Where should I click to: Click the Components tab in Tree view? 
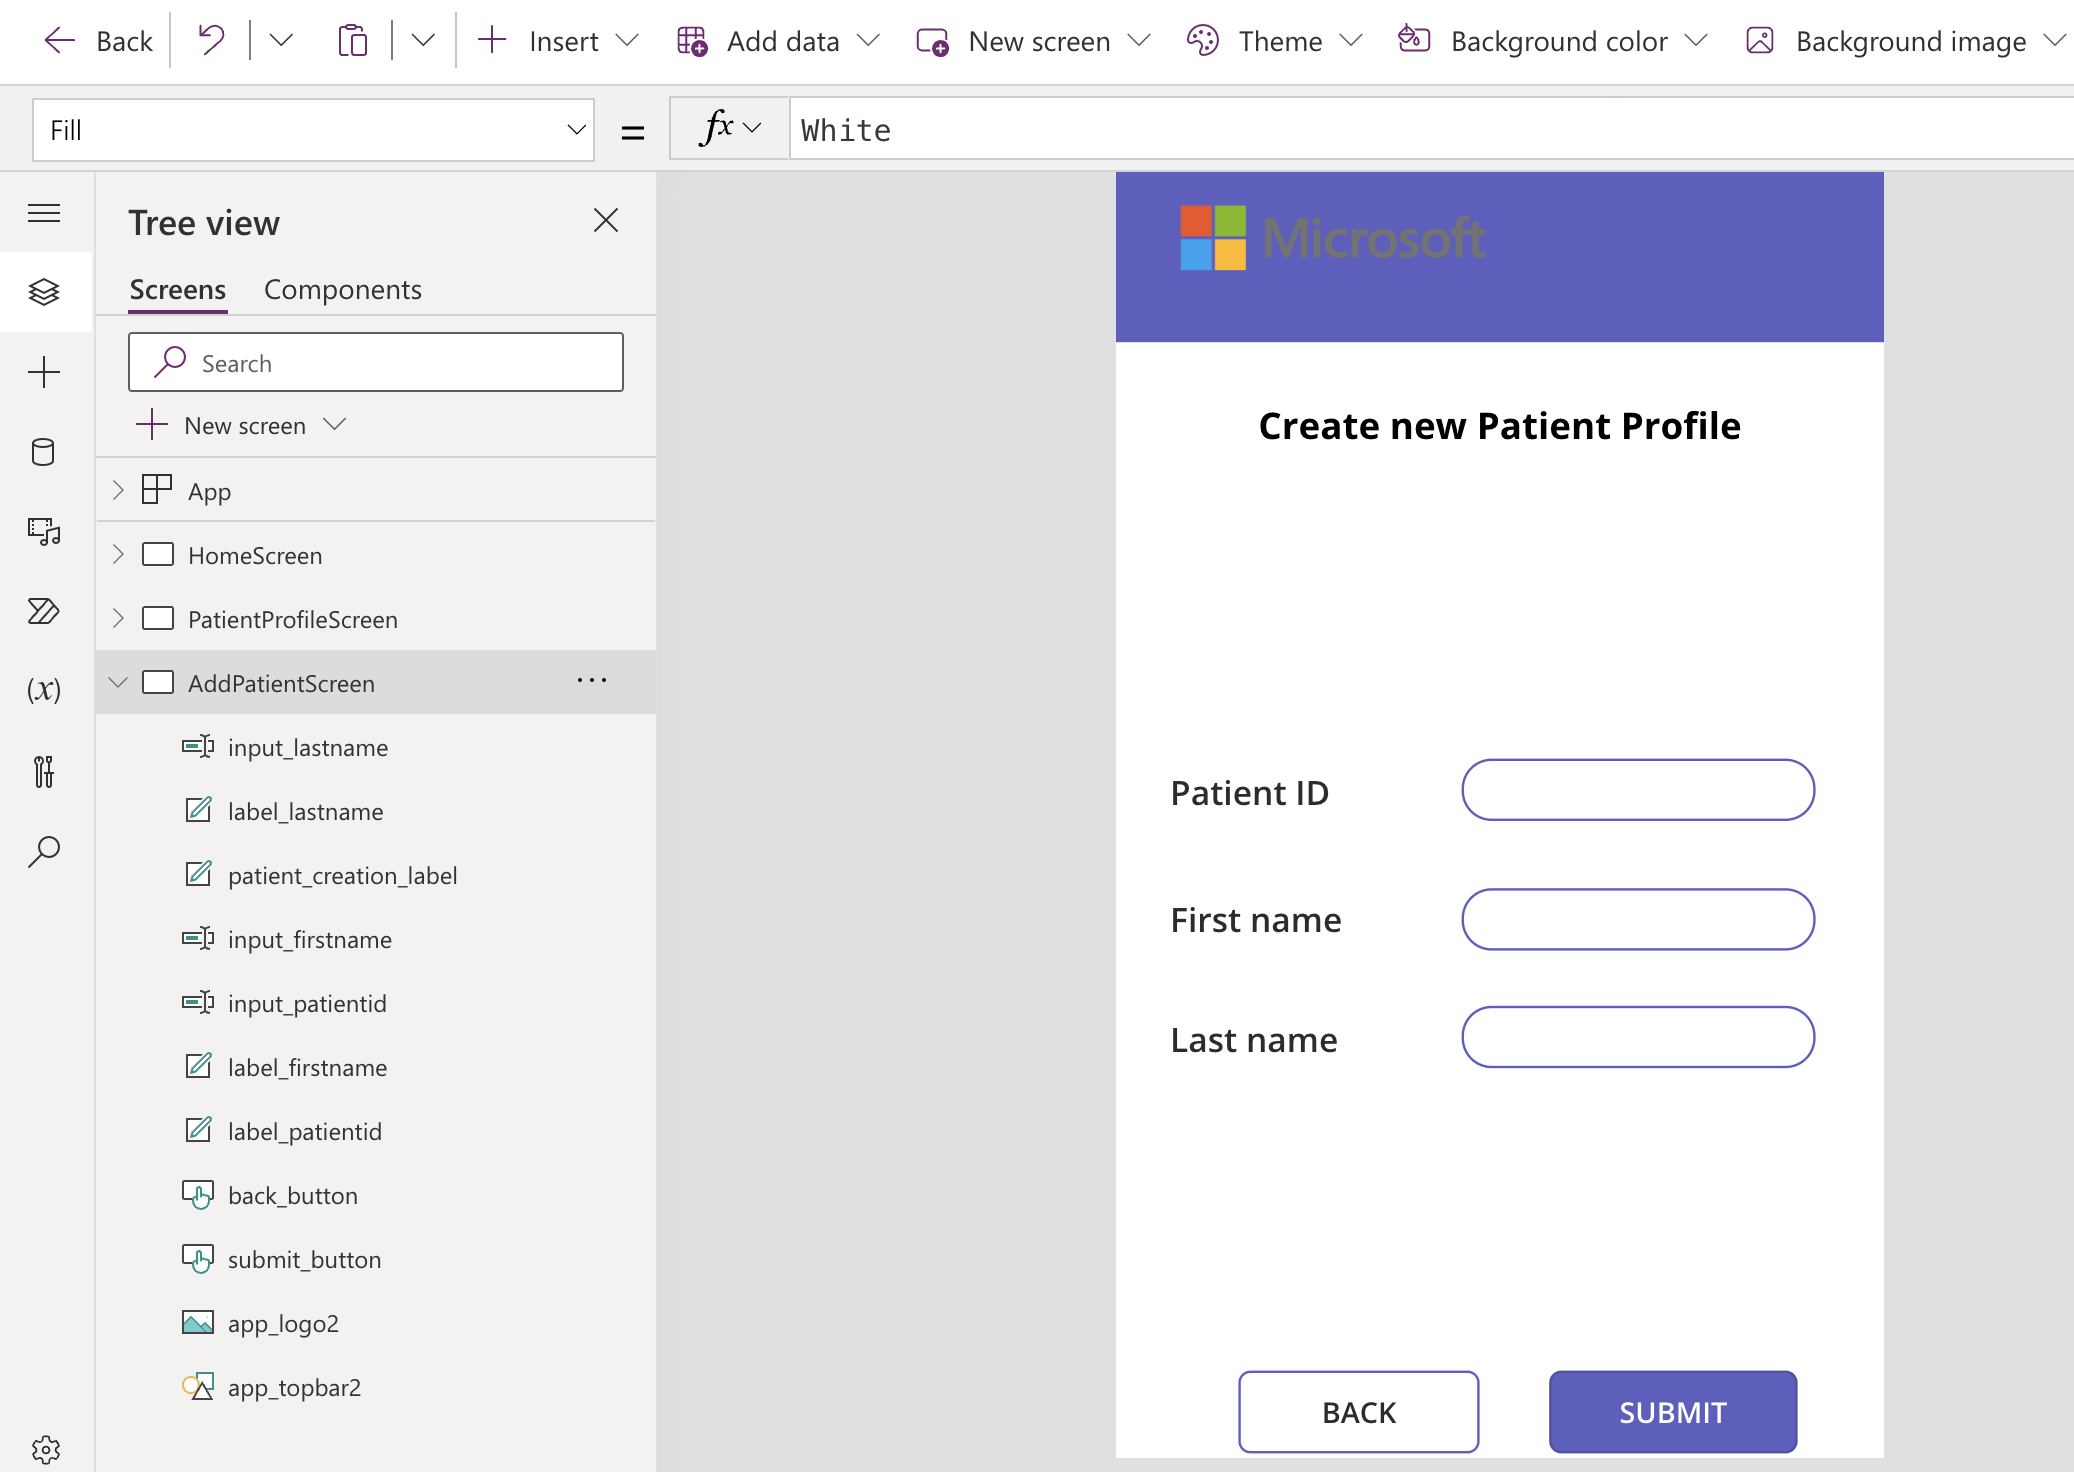[342, 288]
